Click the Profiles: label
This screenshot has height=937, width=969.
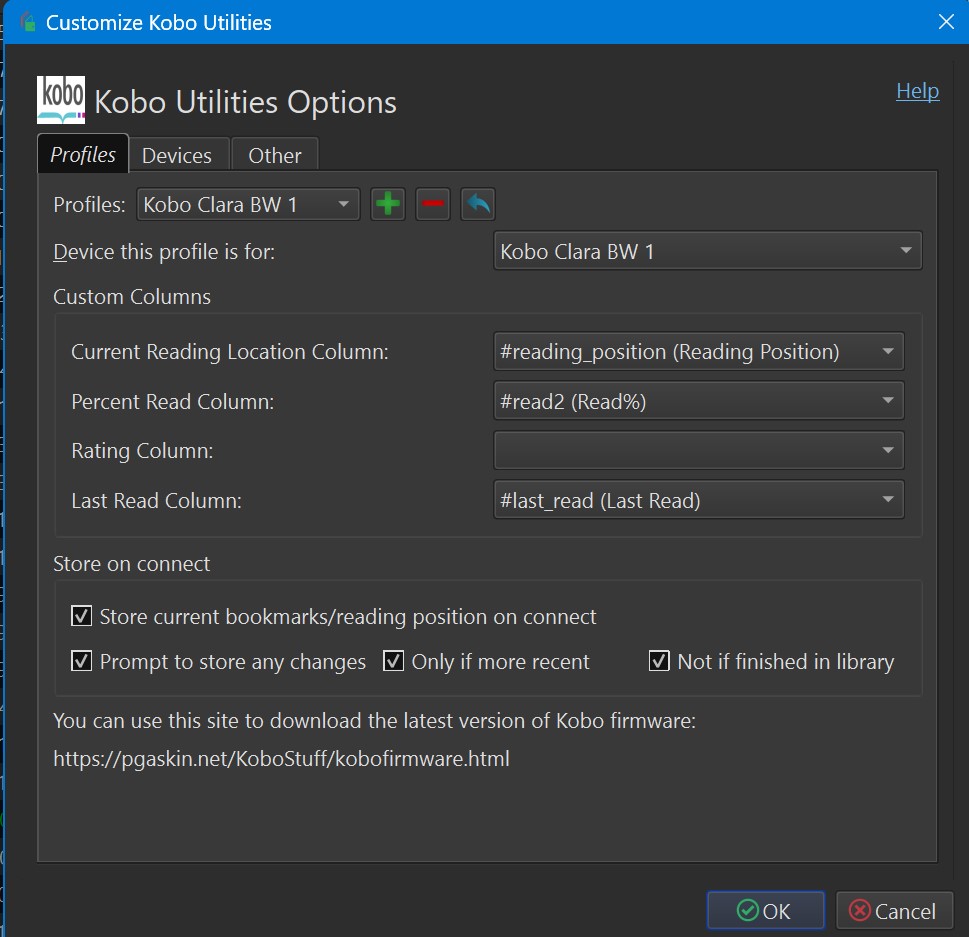pyautogui.click(x=90, y=205)
